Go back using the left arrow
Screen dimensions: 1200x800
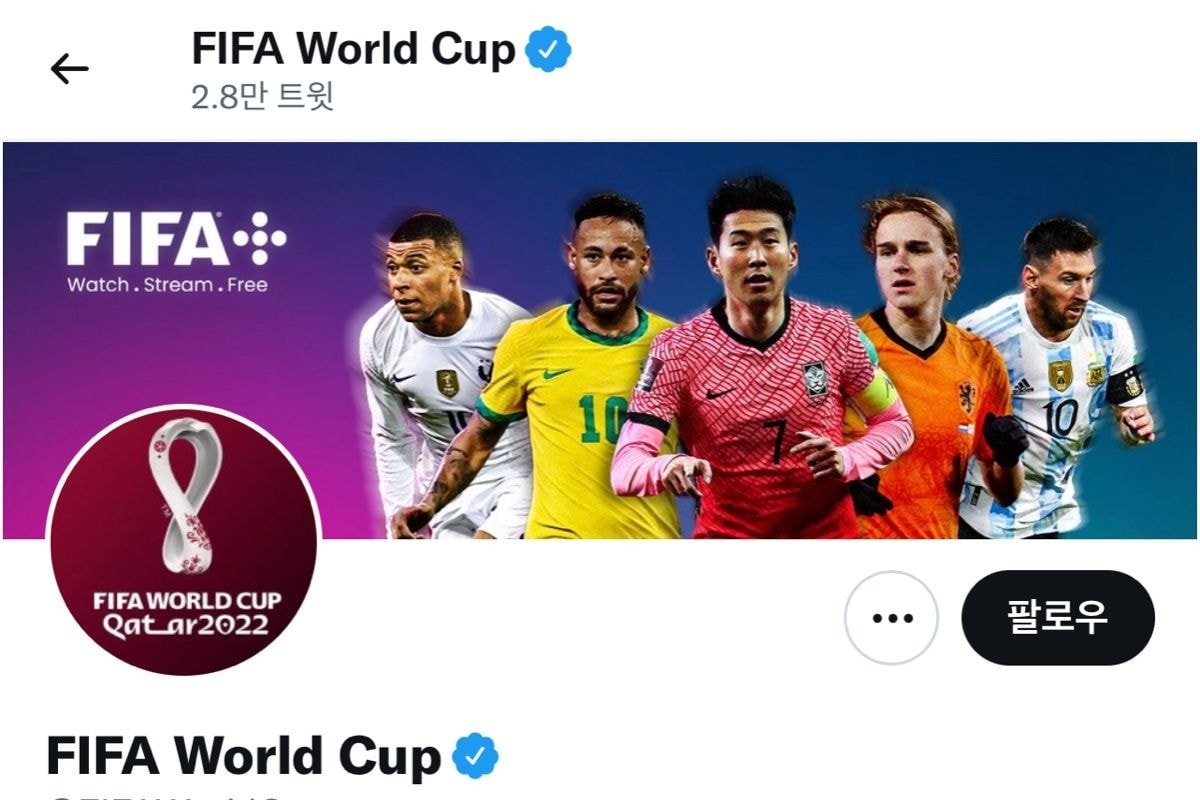click(x=69, y=68)
